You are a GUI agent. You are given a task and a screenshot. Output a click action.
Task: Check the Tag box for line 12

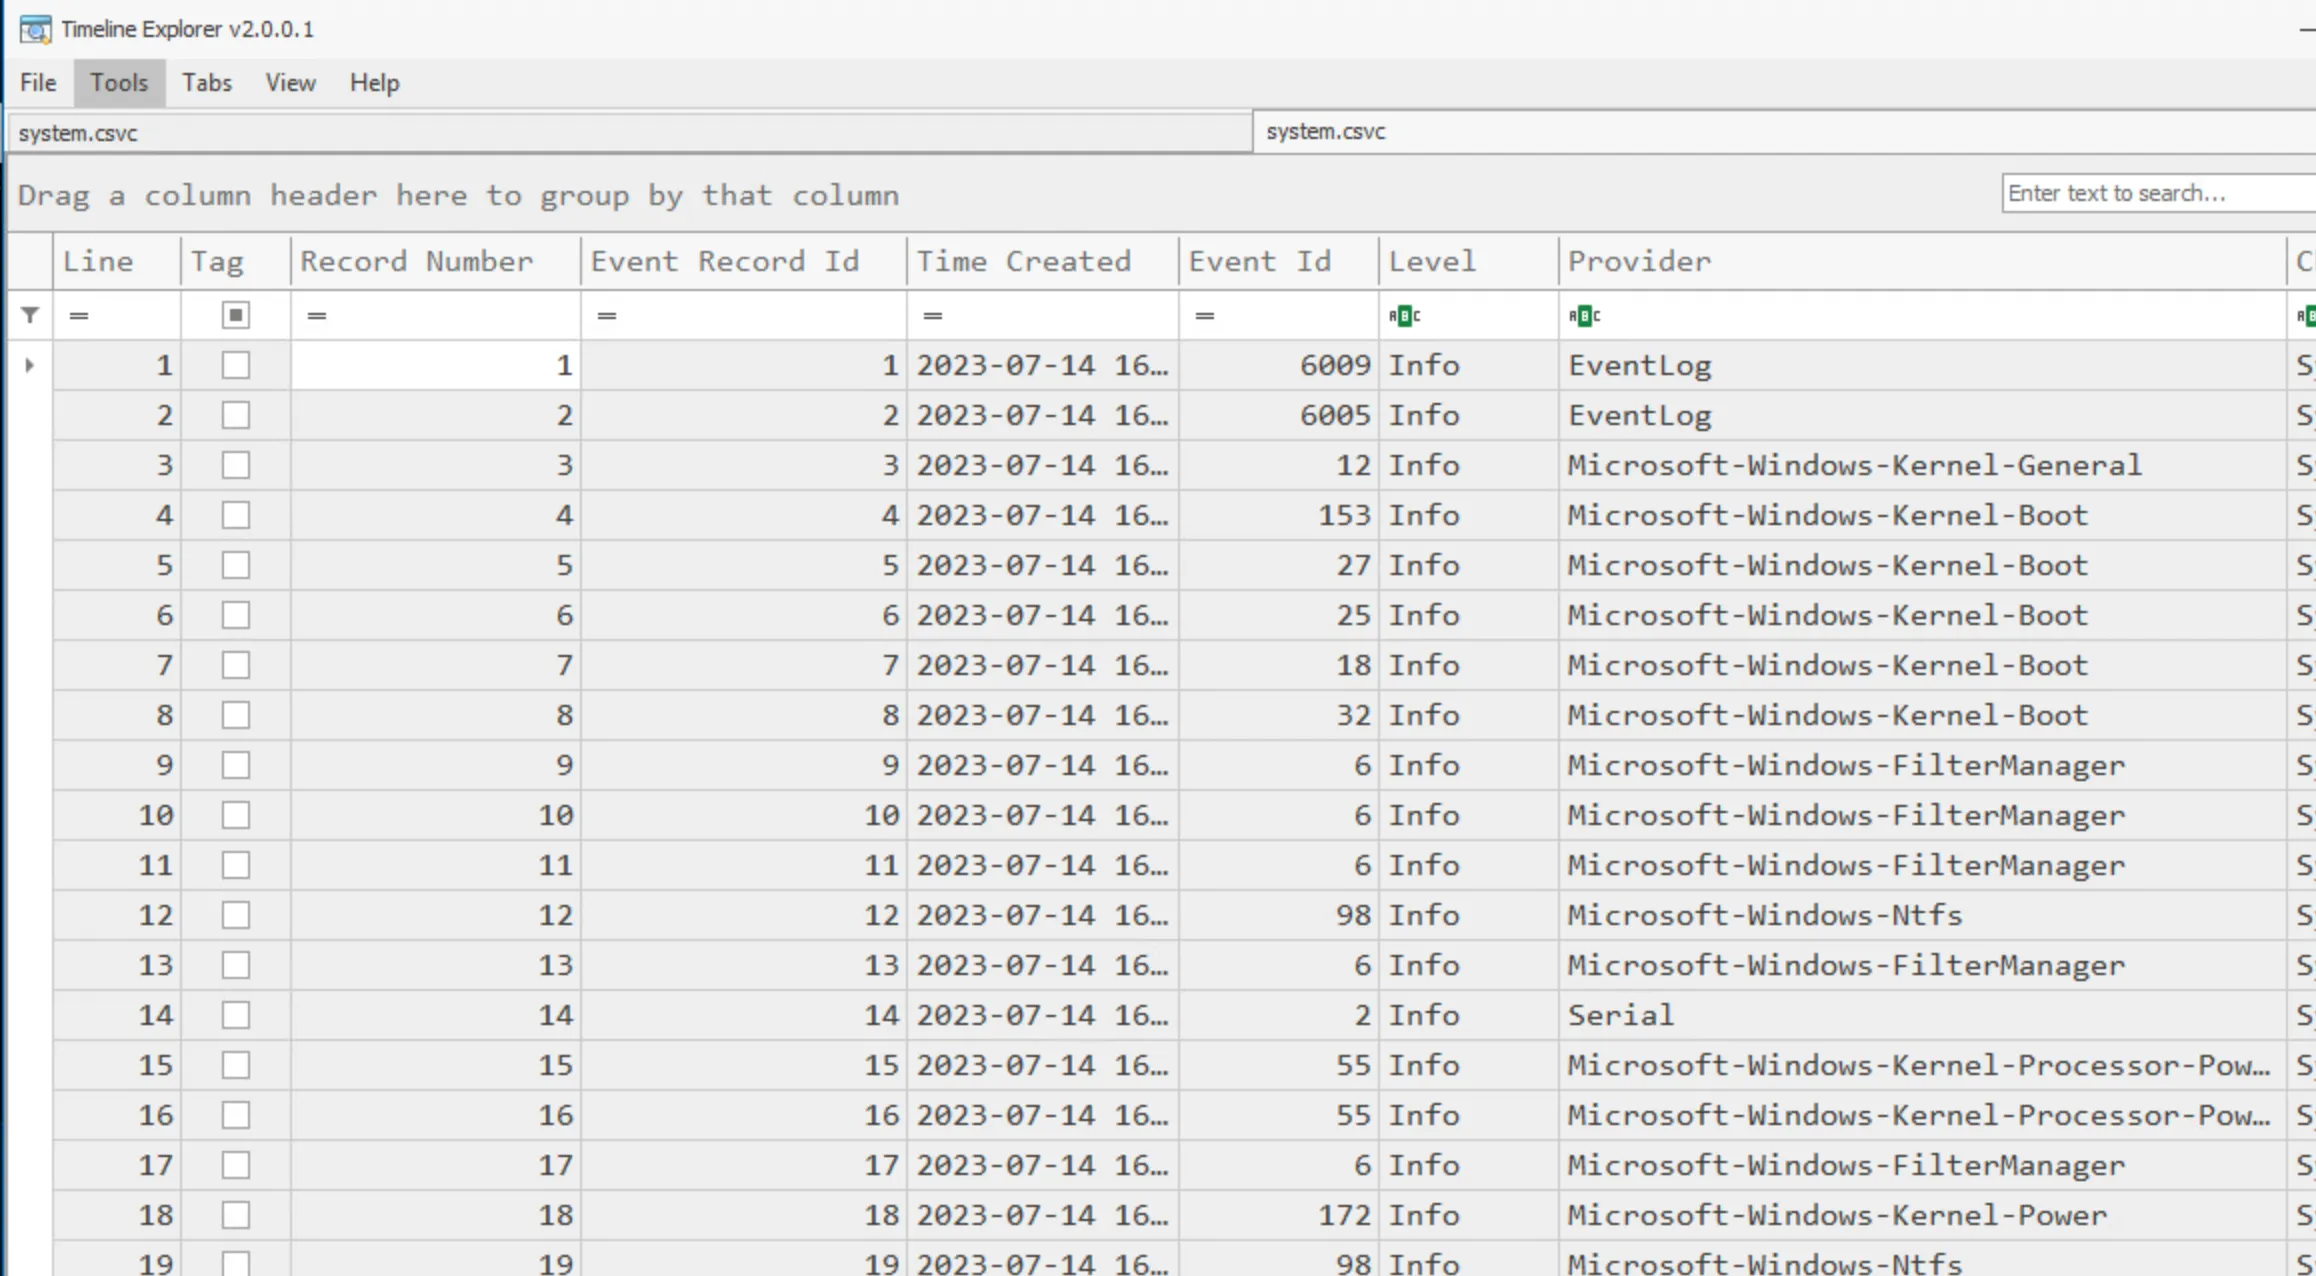click(236, 915)
